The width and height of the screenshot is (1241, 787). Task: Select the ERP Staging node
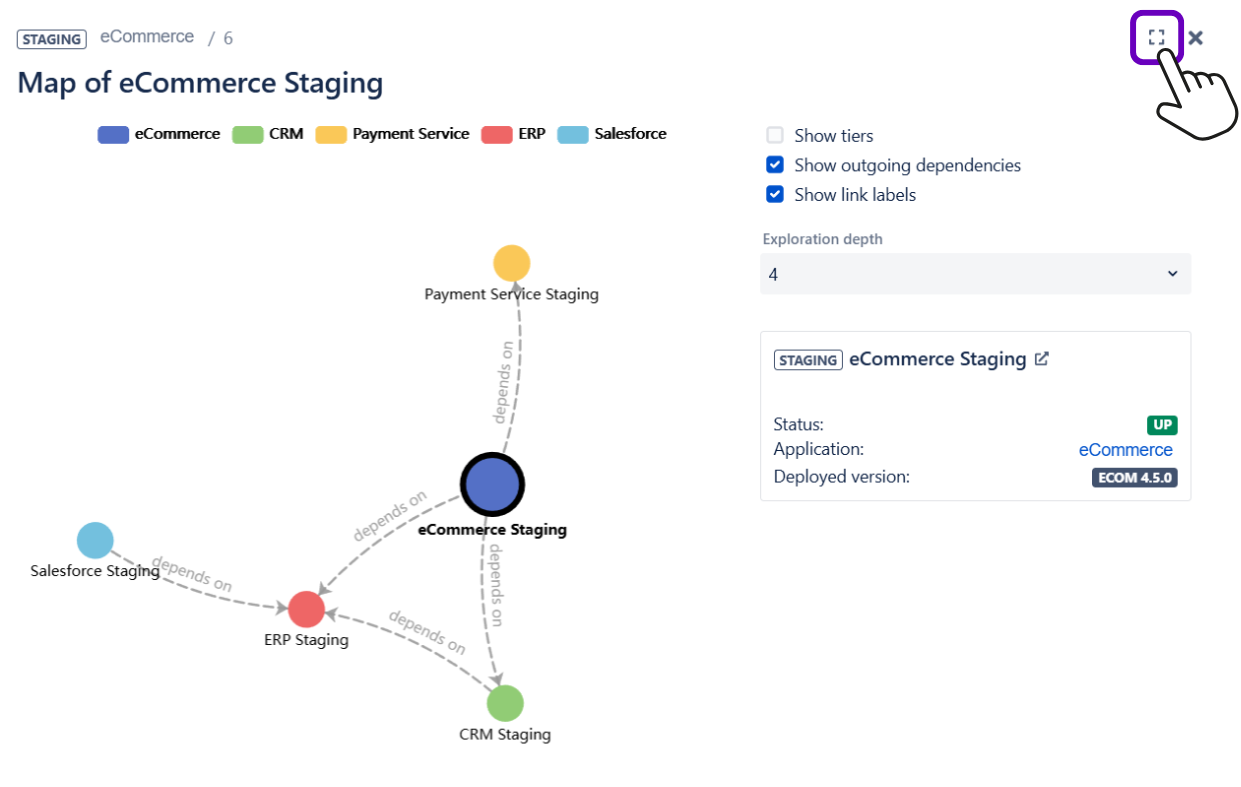pyautogui.click(x=306, y=609)
